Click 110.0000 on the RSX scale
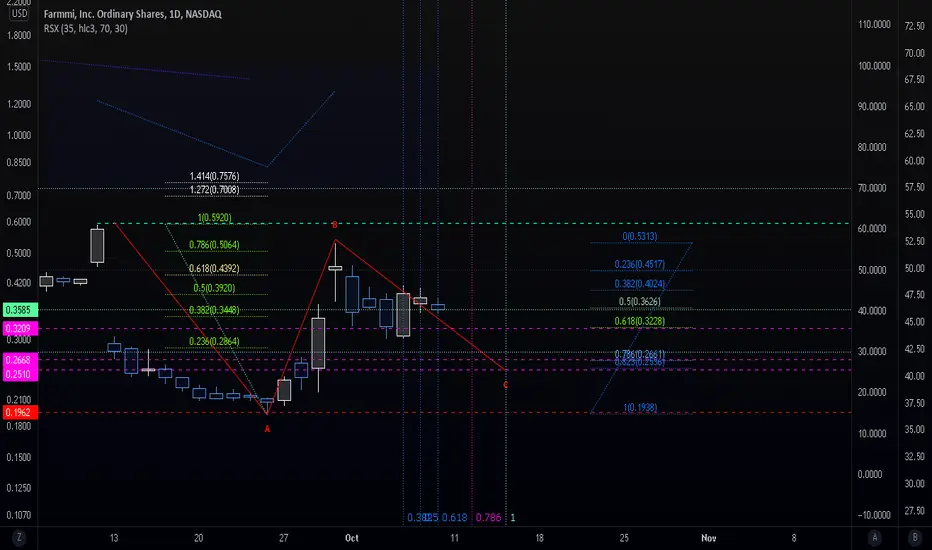The image size is (932, 550). click(x=874, y=24)
